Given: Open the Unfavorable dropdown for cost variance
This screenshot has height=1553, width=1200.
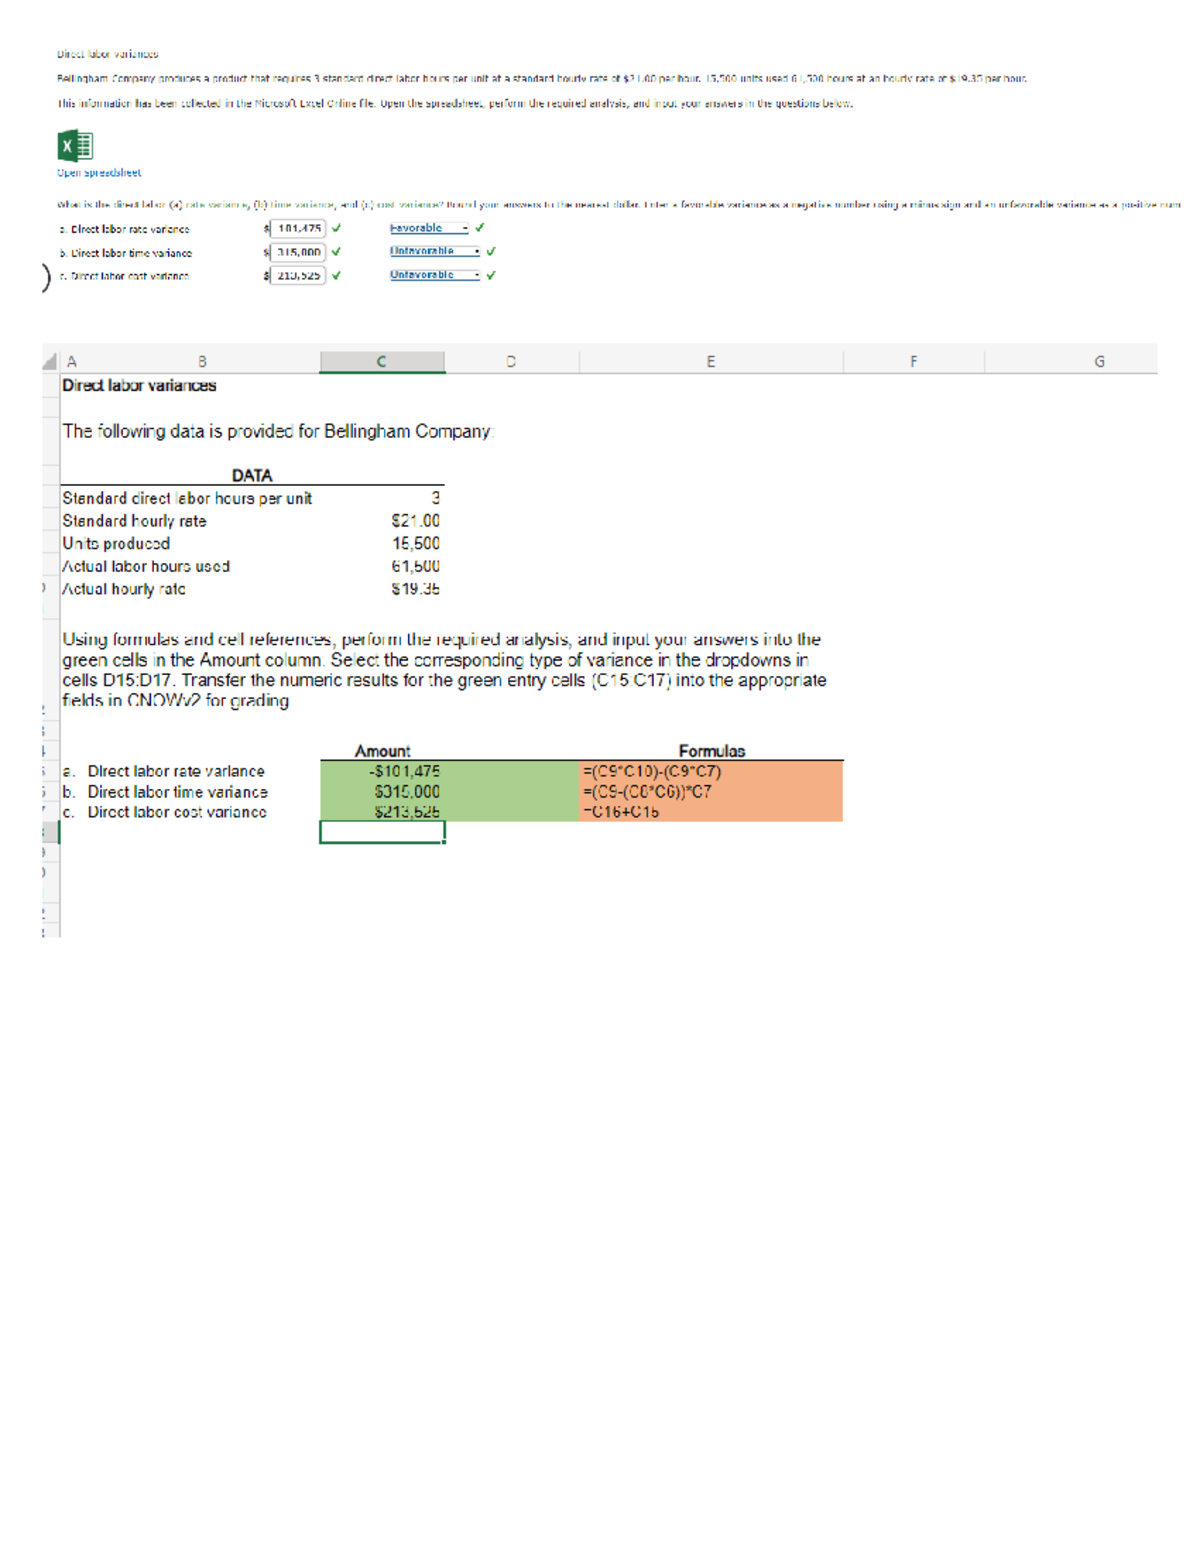Looking at the screenshot, I should coord(430,274).
